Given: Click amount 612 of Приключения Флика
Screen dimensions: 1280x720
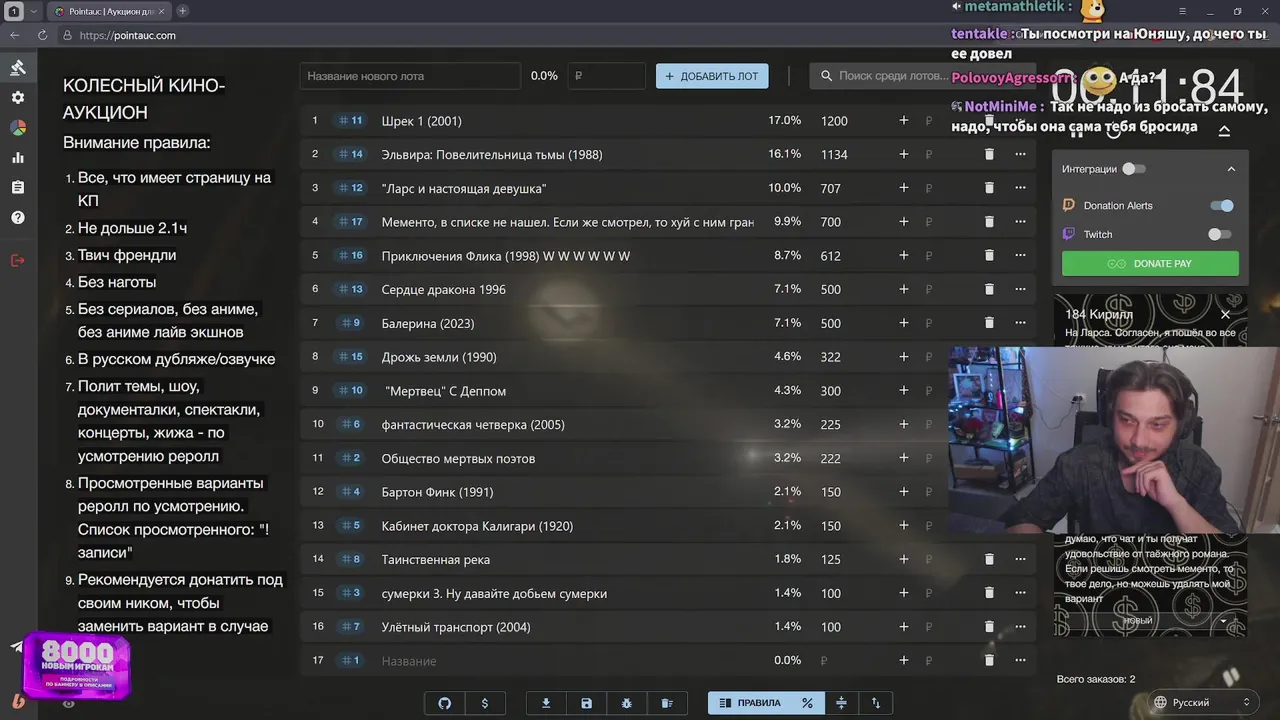Looking at the screenshot, I should point(831,256).
